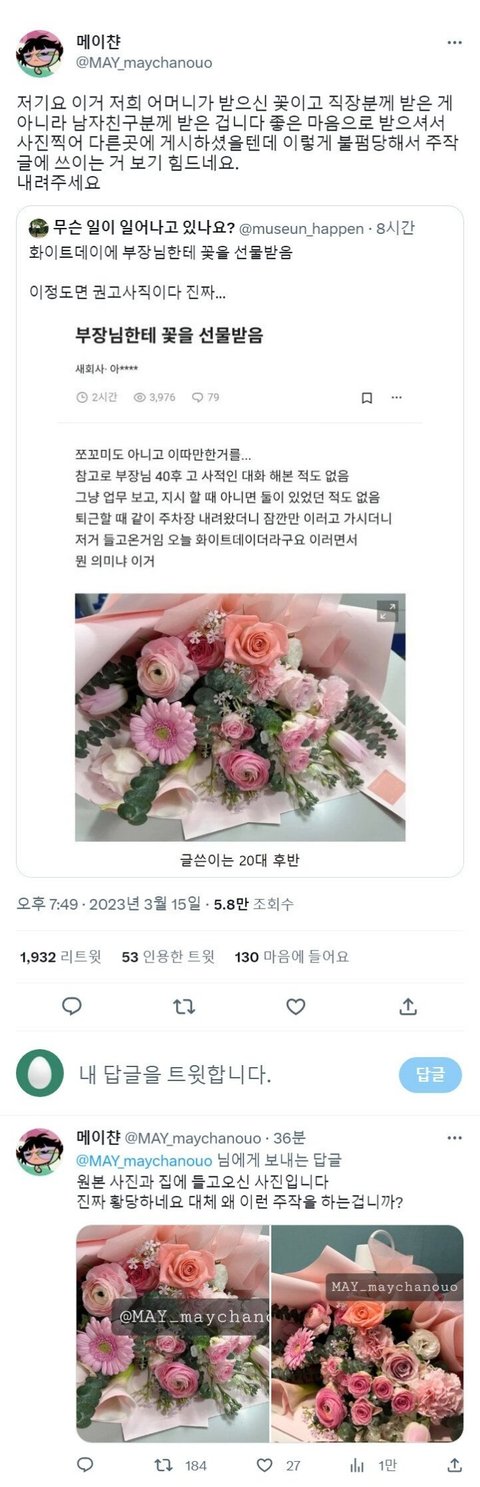Image resolution: width=480 pixels, height=1487 pixels.
Task: Click reply speech bubble icon under main tweet
Action: click(72, 1006)
